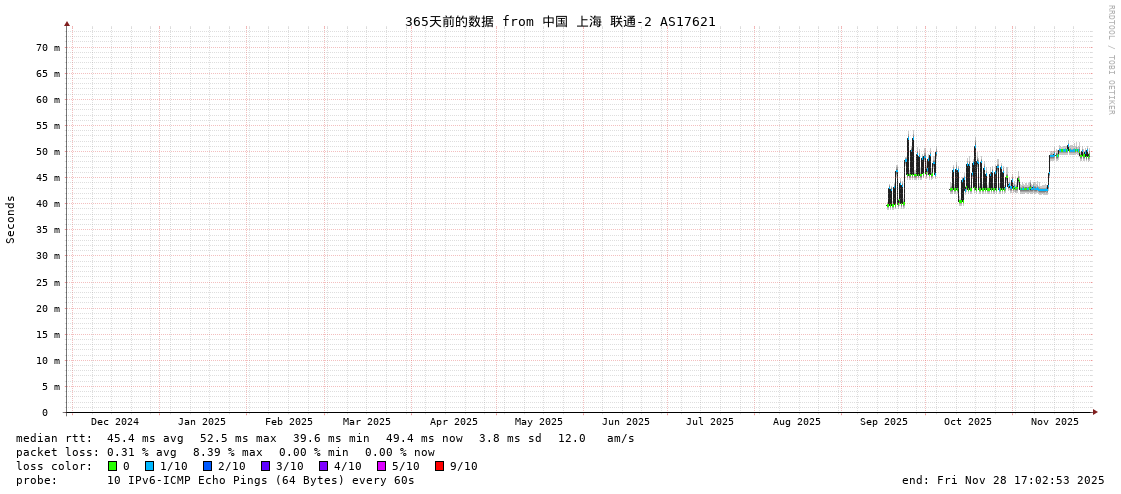Click the 70 m y-axis tick label
The height and width of the screenshot is (494, 1121).
[49, 48]
